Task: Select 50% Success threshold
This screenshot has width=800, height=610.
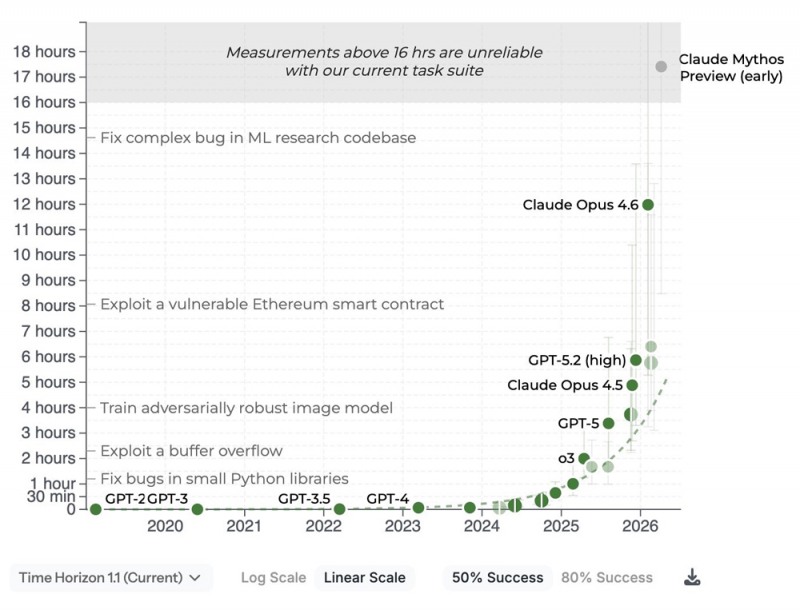Action: 497,577
